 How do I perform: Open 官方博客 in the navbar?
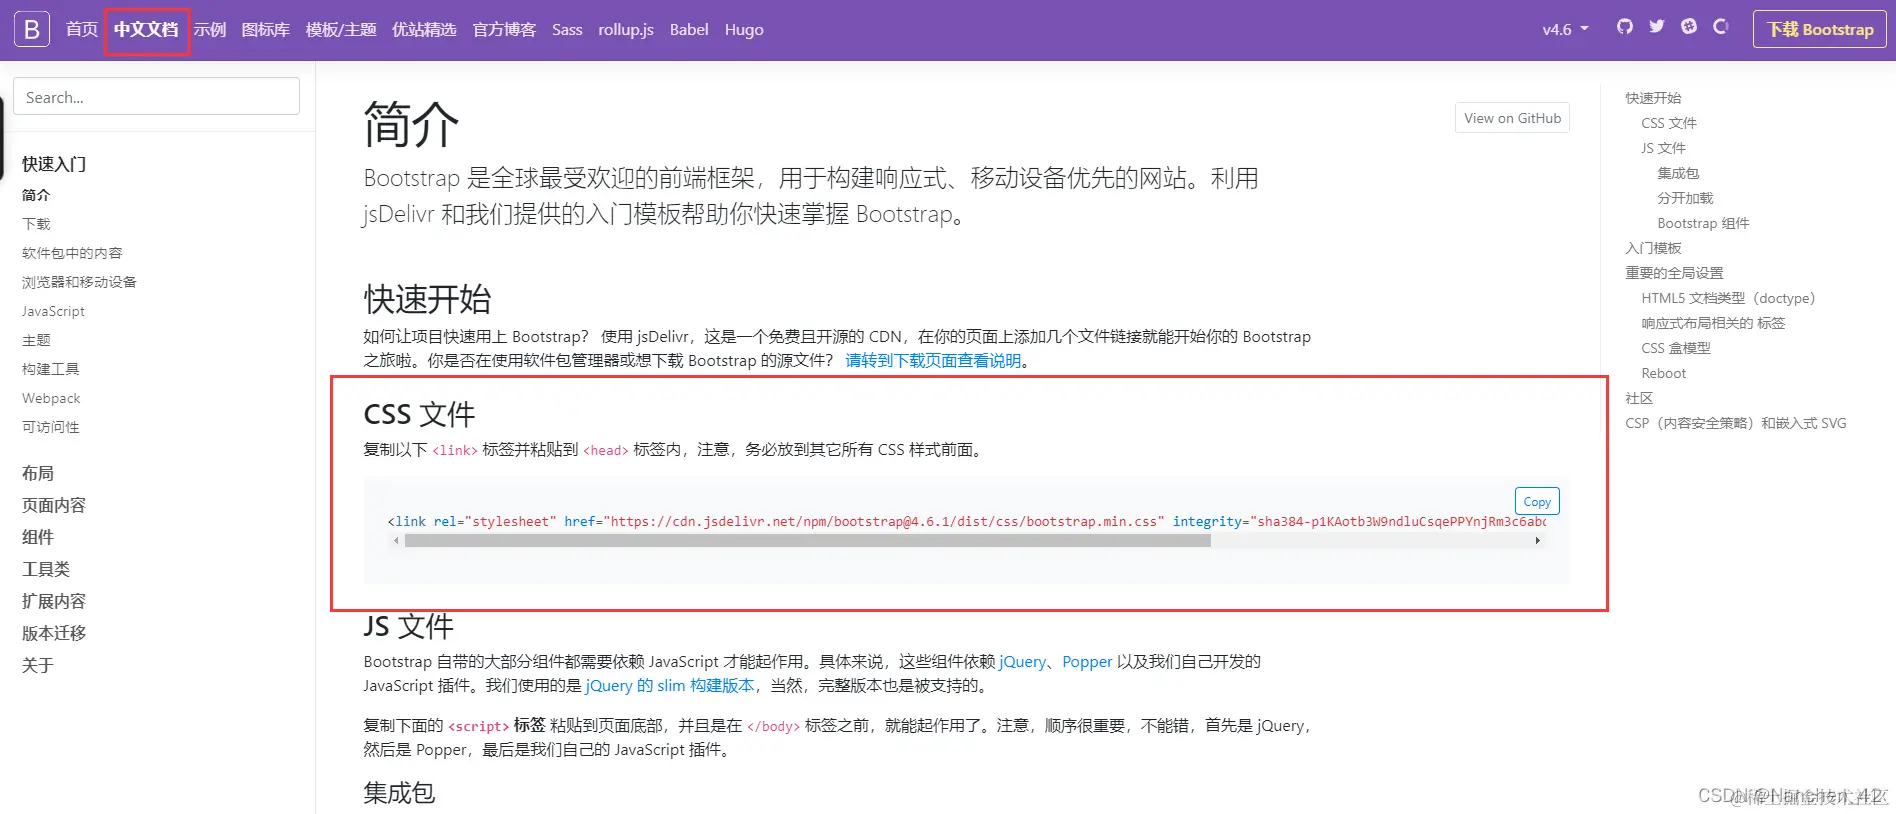(504, 30)
